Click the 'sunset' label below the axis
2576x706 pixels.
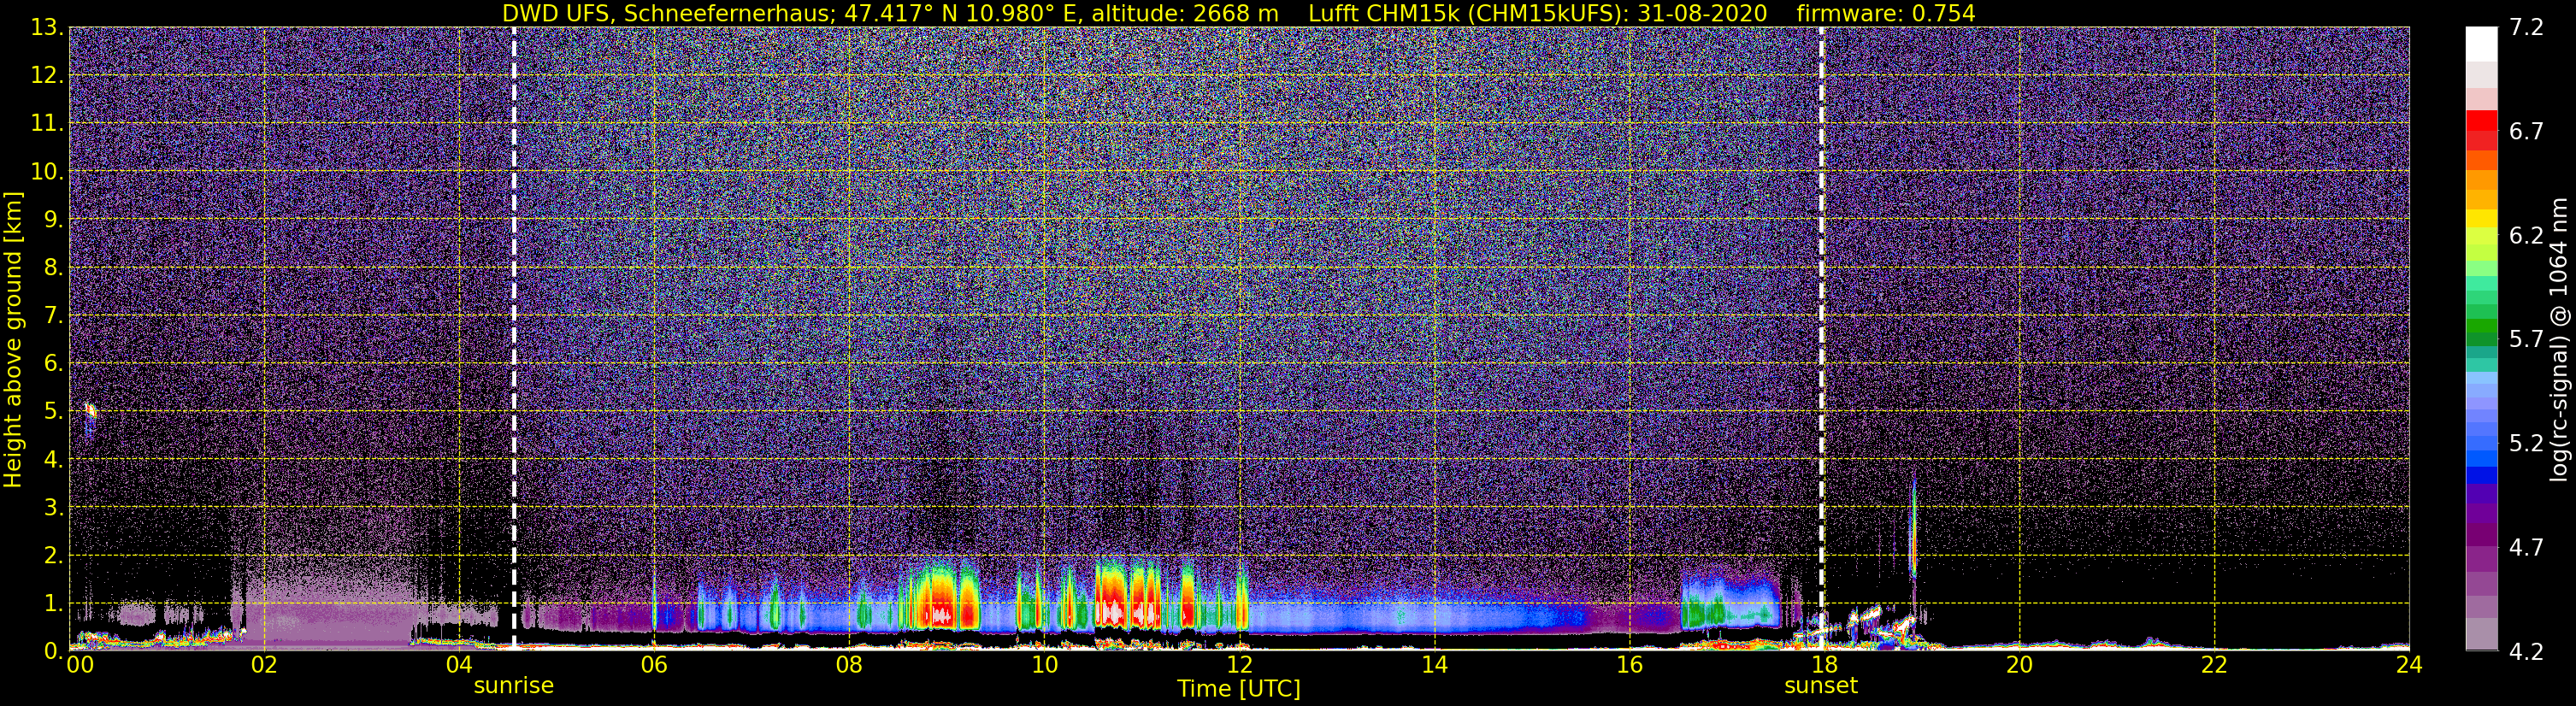(1821, 686)
